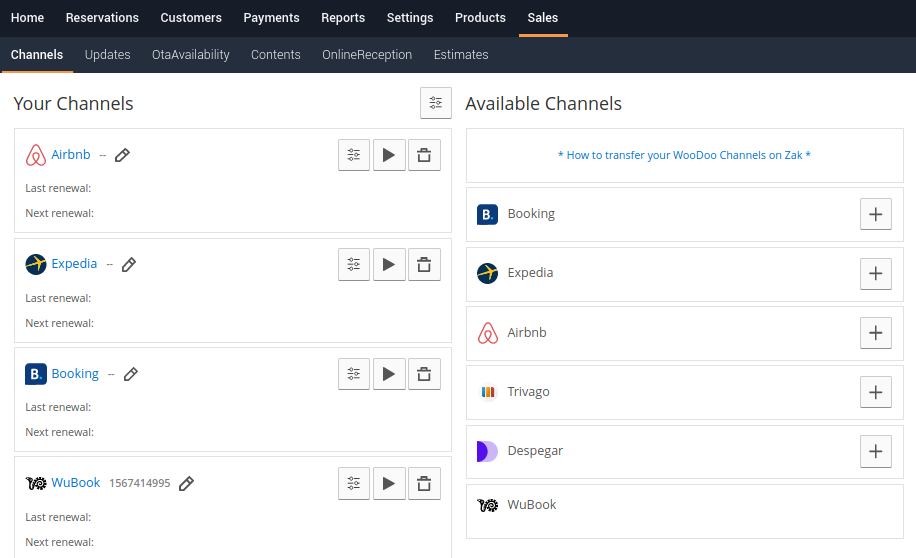Open the Expedia channel name link
Screen dimensions: 916x558
tap(74, 264)
